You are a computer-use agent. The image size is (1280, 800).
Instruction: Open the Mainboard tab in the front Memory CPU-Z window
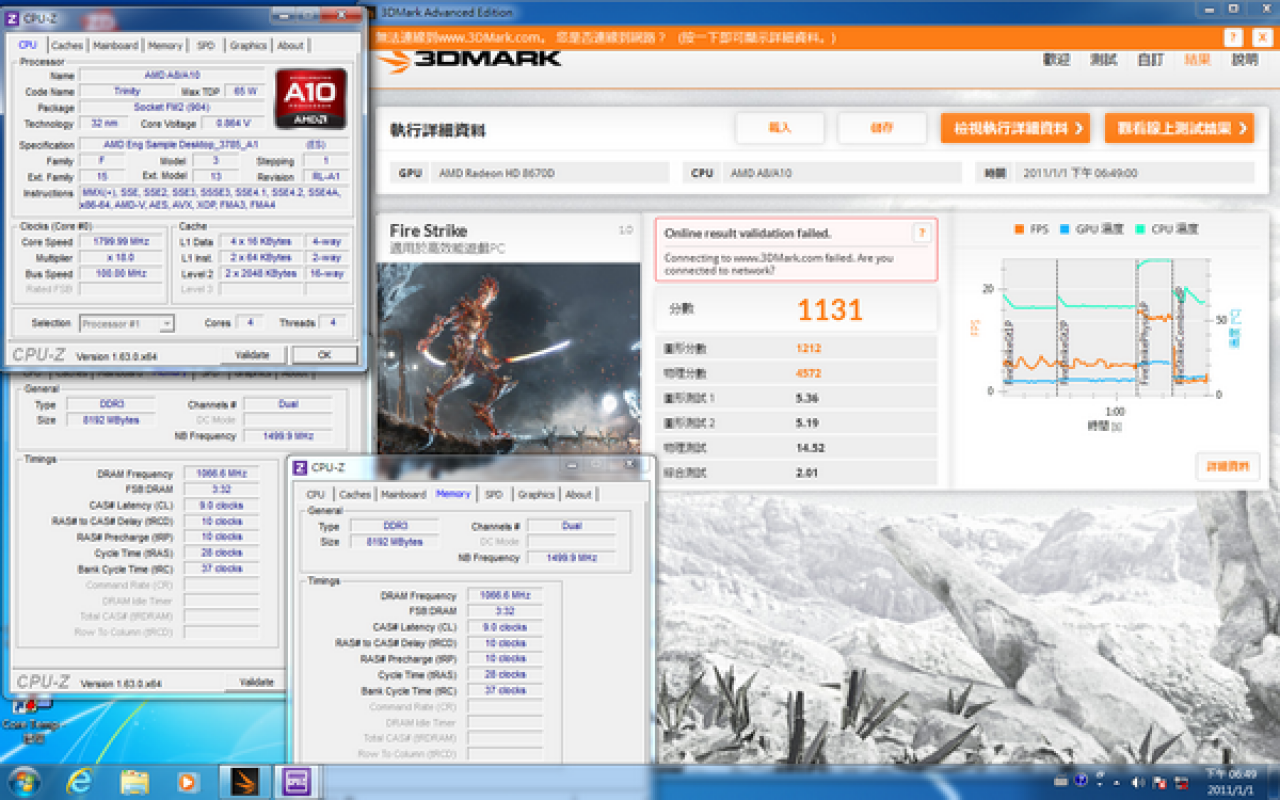(x=404, y=494)
